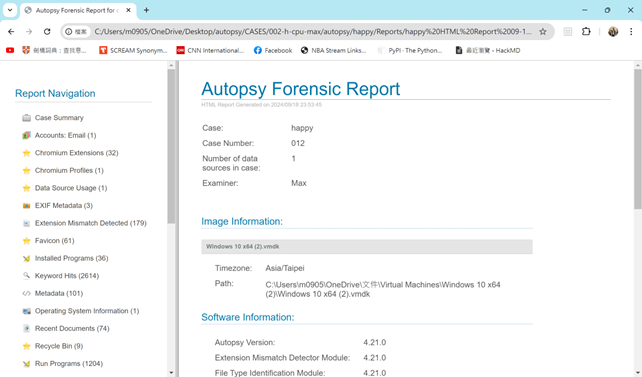Open the Facebook bookmark
642x377 pixels.
[273, 50]
